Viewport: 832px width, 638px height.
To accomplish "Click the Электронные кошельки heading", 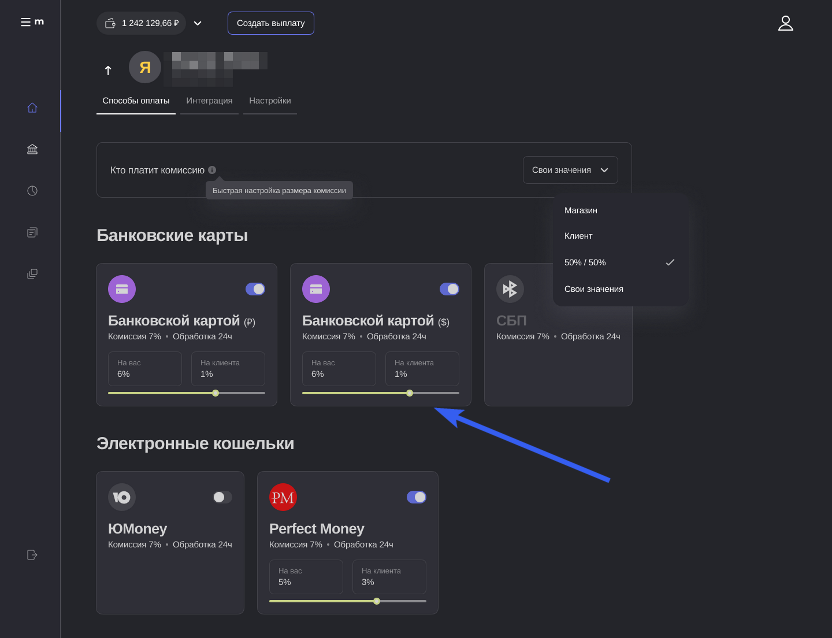I will click(195, 443).
